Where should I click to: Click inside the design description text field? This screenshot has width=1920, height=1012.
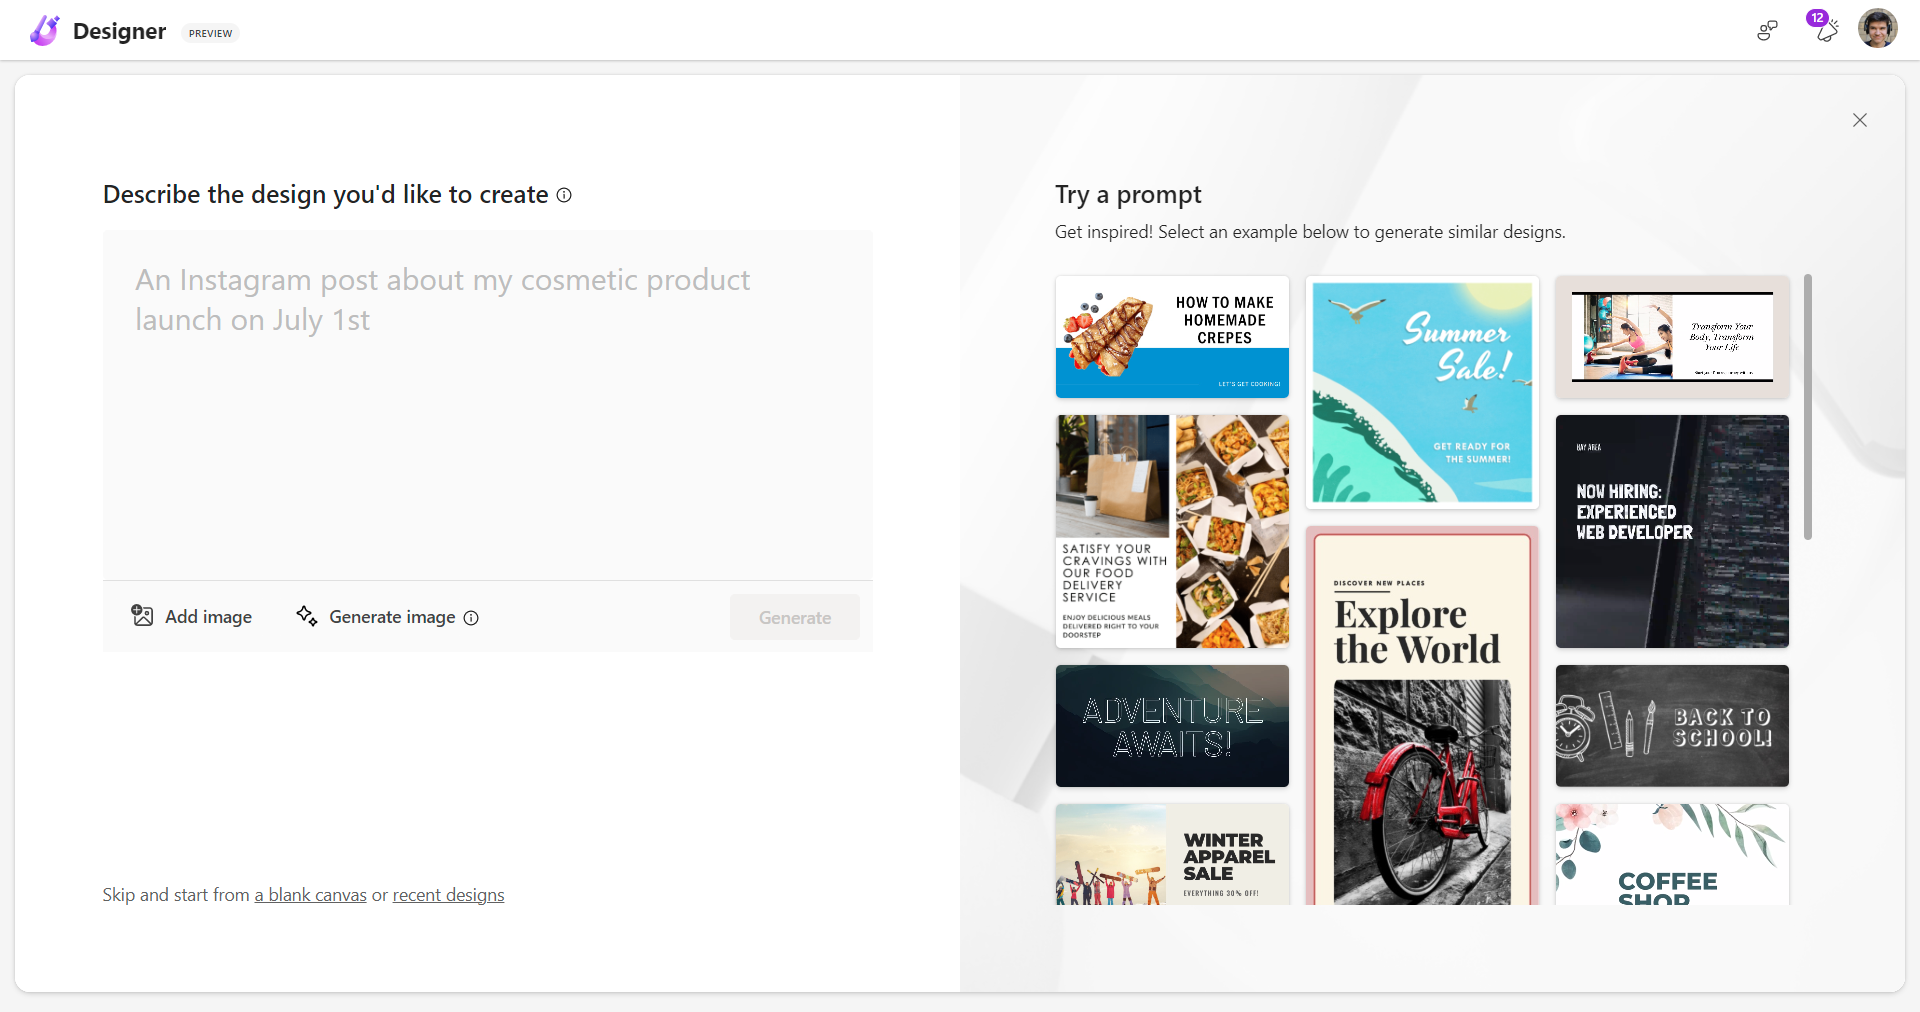click(487, 400)
